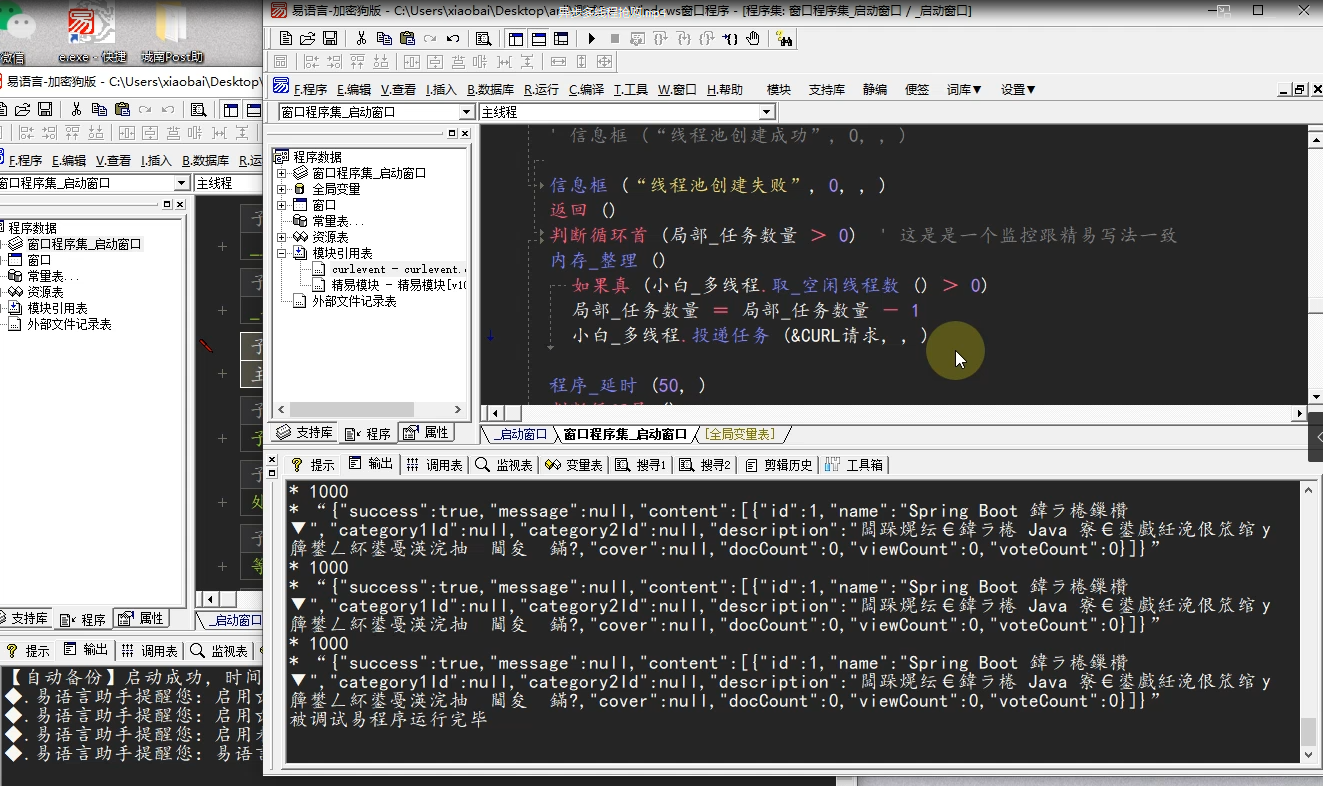Click the Open folder icon in front toolbar
Viewport: 1323px width, 786px height.
click(x=307, y=39)
